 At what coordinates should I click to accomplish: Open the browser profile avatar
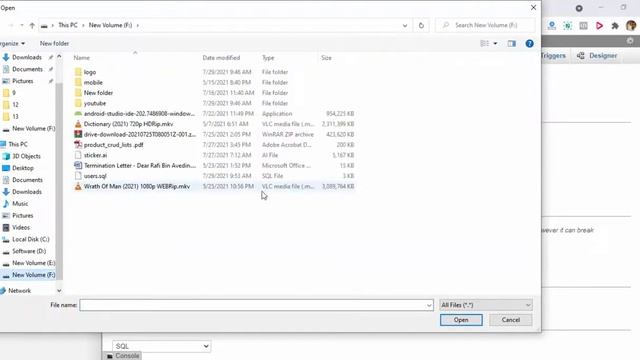[631, 25]
